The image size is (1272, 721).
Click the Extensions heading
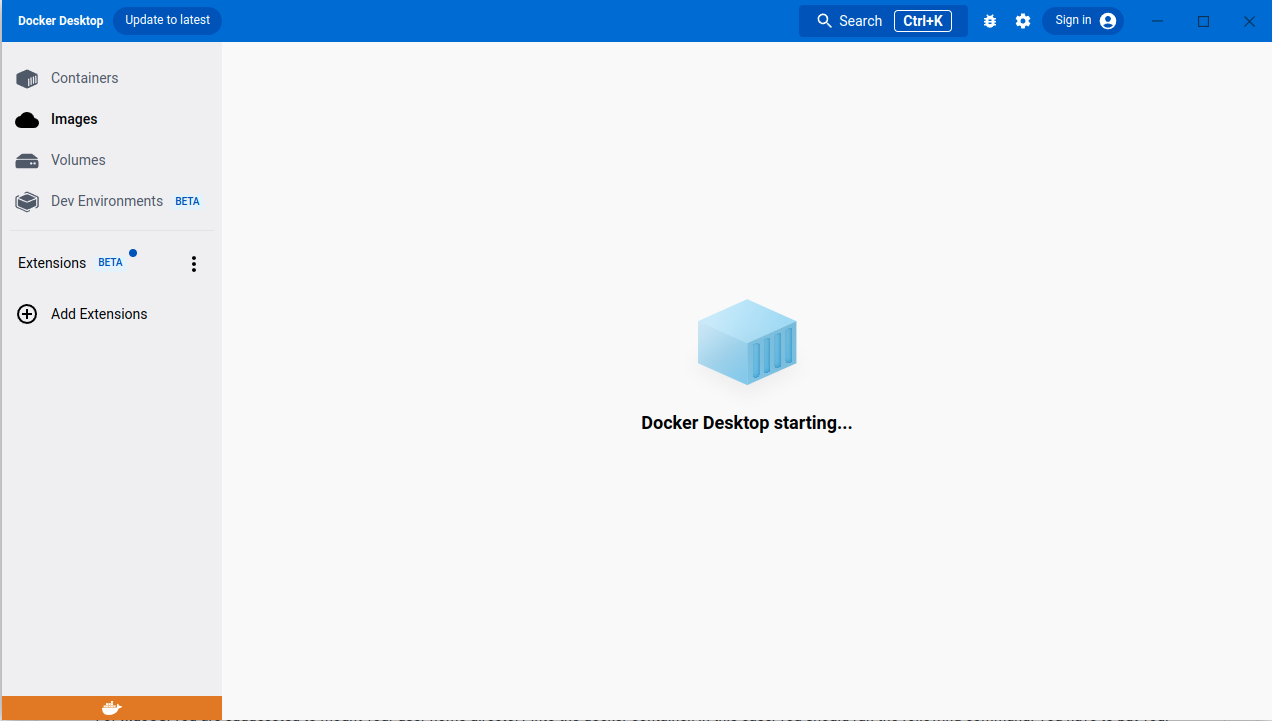pyautogui.click(x=52, y=263)
